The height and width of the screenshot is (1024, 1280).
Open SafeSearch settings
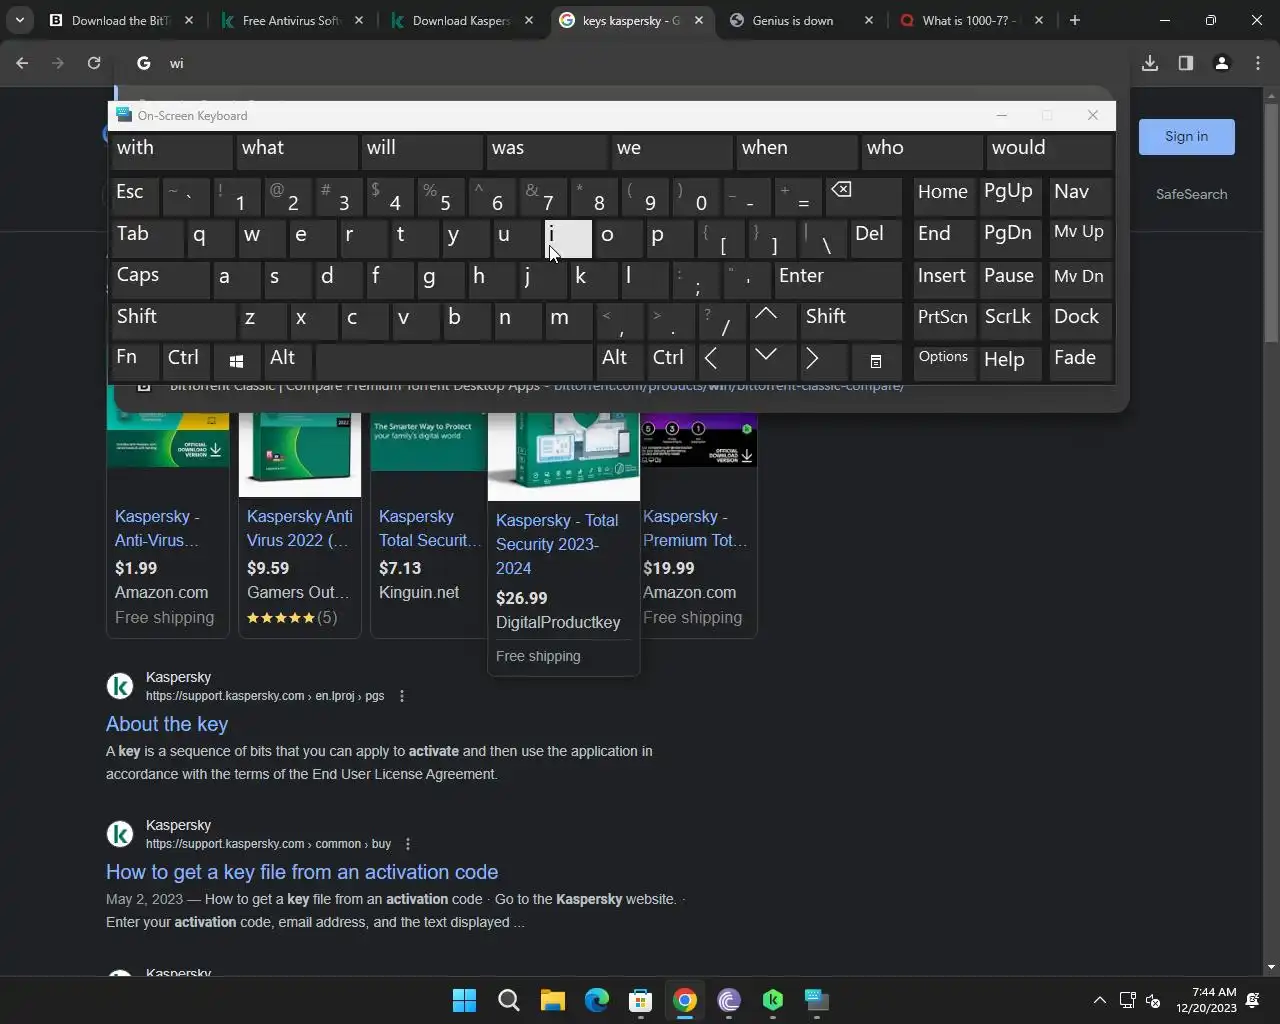[1191, 194]
